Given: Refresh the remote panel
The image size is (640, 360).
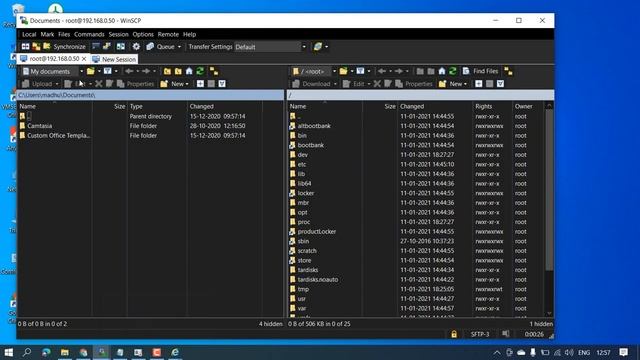Looking at the screenshot, I should (453, 71).
